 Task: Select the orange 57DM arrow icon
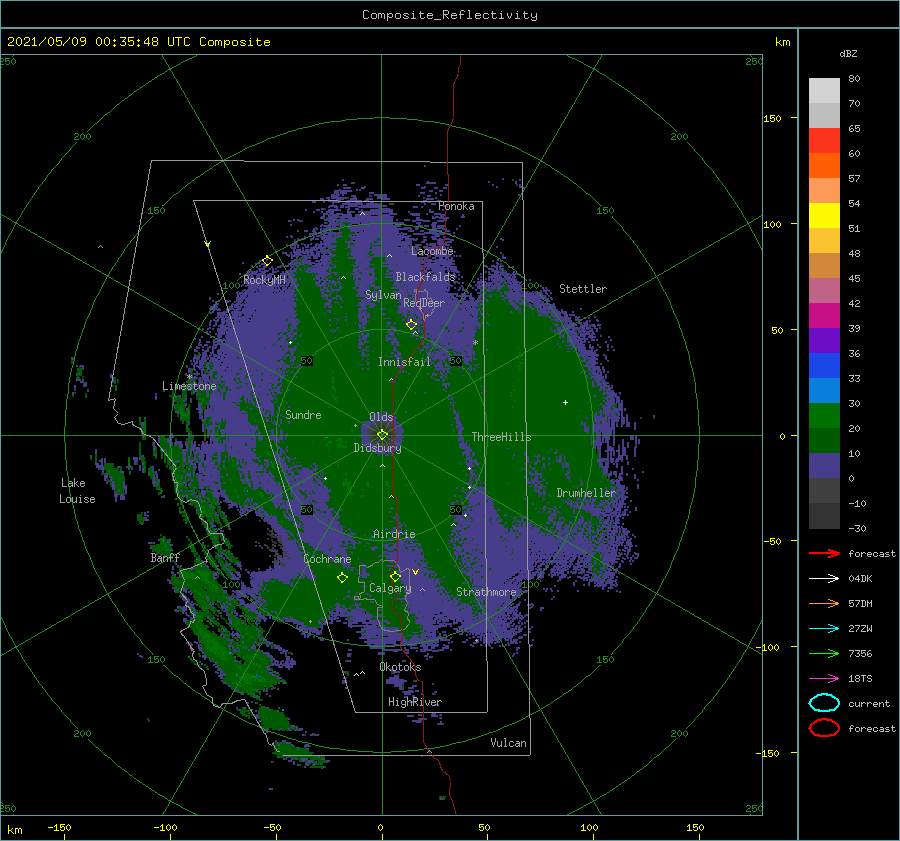coord(824,603)
